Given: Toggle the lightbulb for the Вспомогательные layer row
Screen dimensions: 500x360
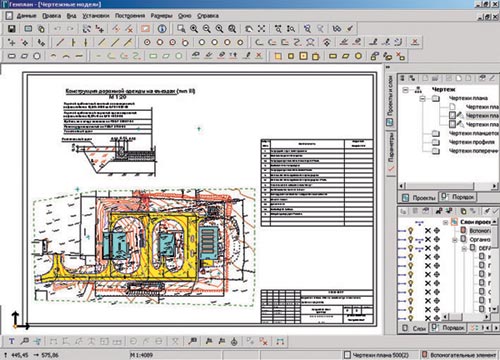Looking at the screenshot, I should pos(411,230).
